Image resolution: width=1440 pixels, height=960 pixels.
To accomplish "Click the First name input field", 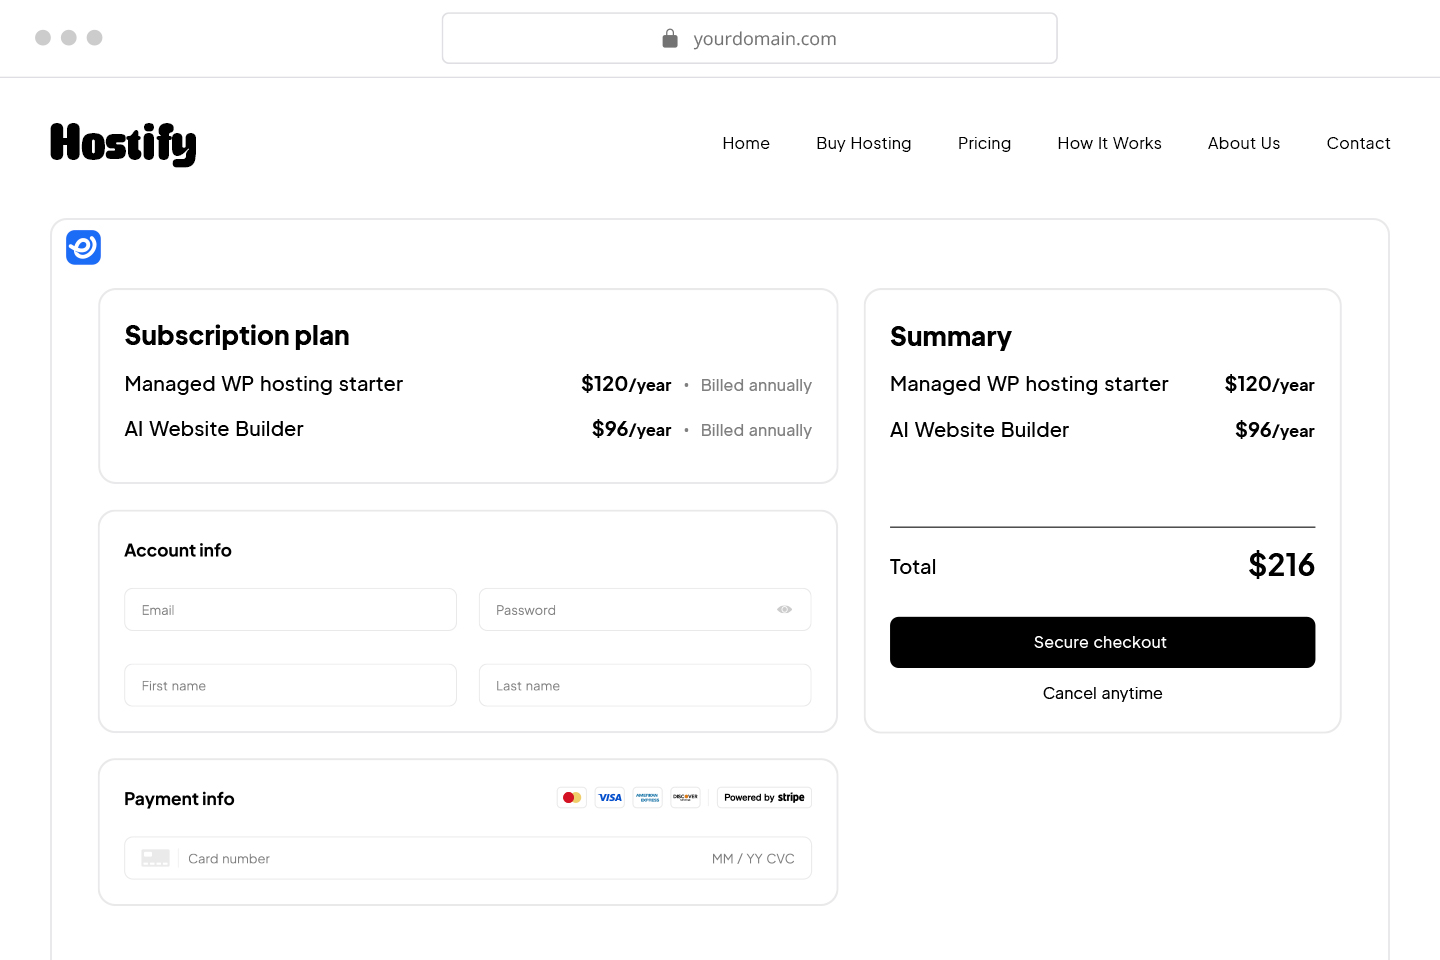I will coord(290,685).
